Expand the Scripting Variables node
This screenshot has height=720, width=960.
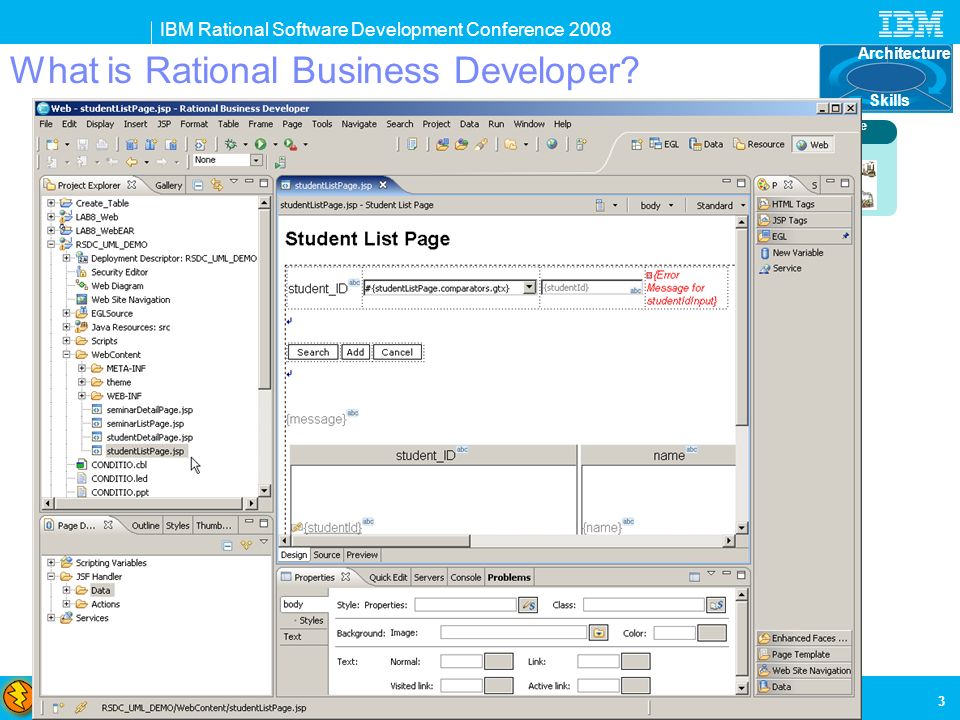coord(51,562)
